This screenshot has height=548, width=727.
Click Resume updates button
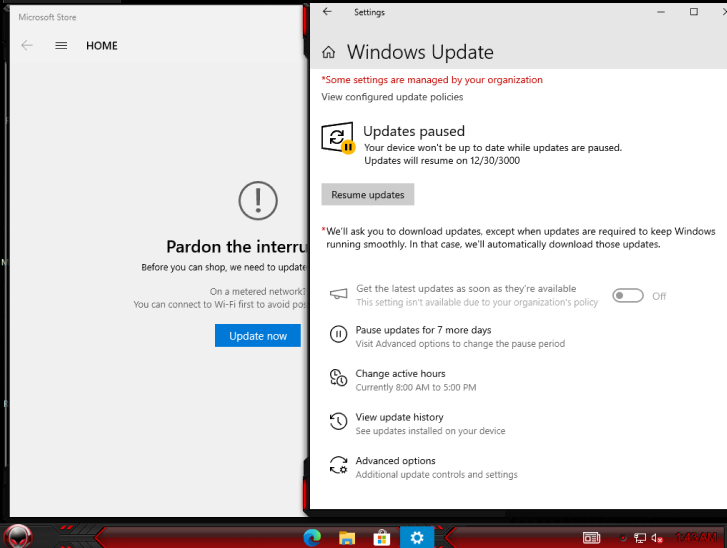[368, 195]
